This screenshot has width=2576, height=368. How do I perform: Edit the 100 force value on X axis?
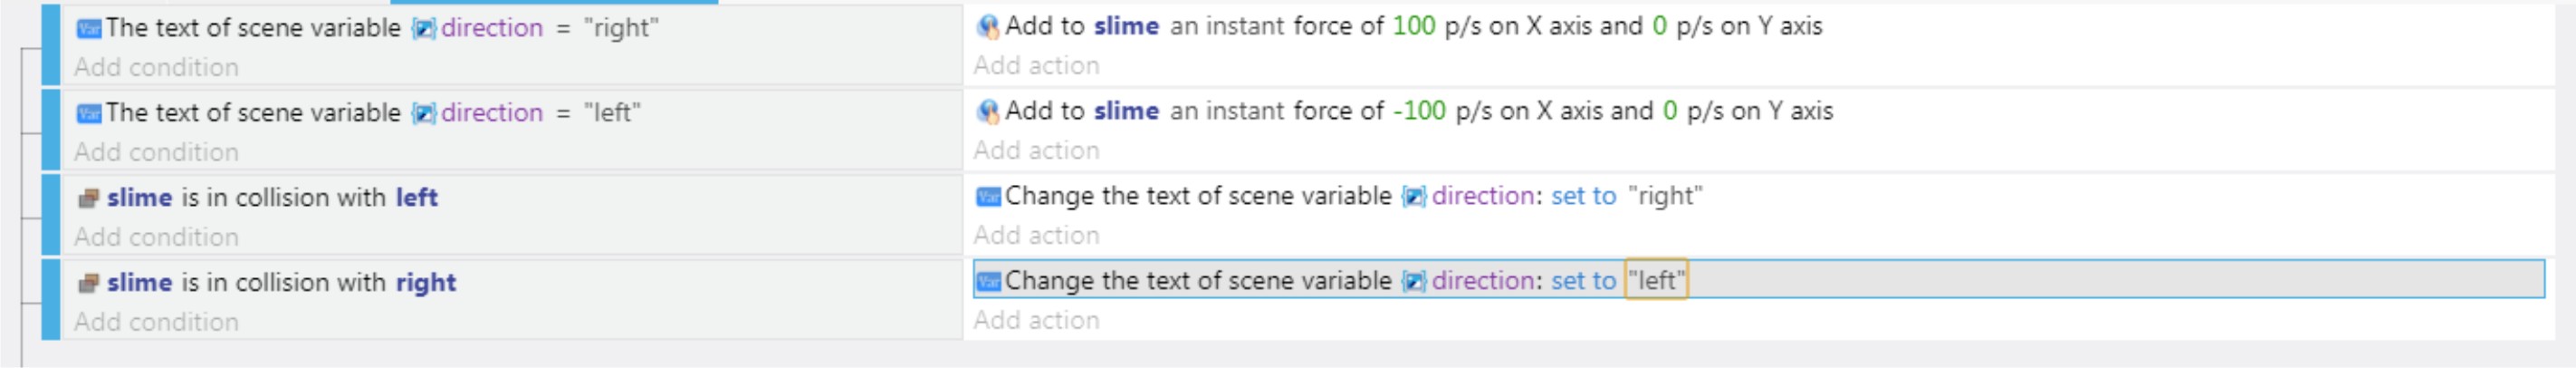(1414, 26)
